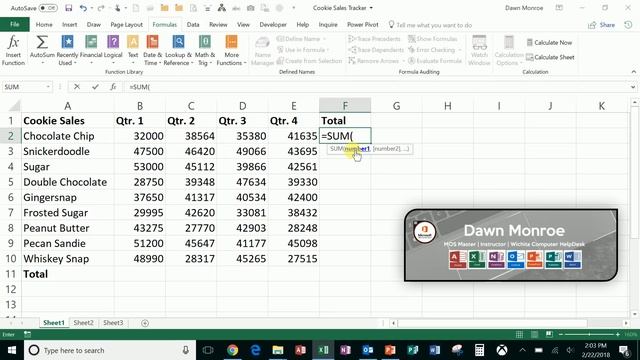Open the File tab
Screen dimensions: 640x360
(15, 24)
